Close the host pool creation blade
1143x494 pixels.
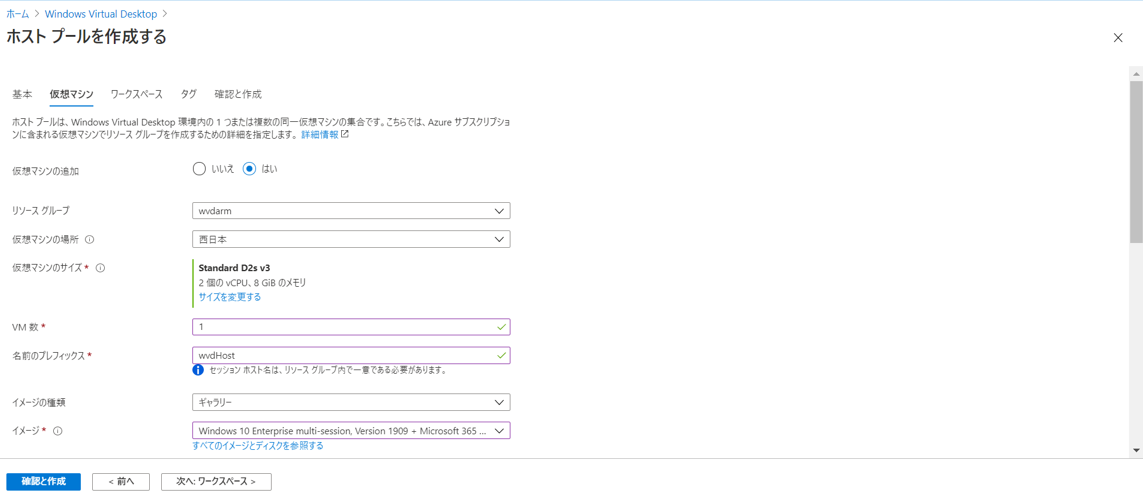tap(1117, 38)
